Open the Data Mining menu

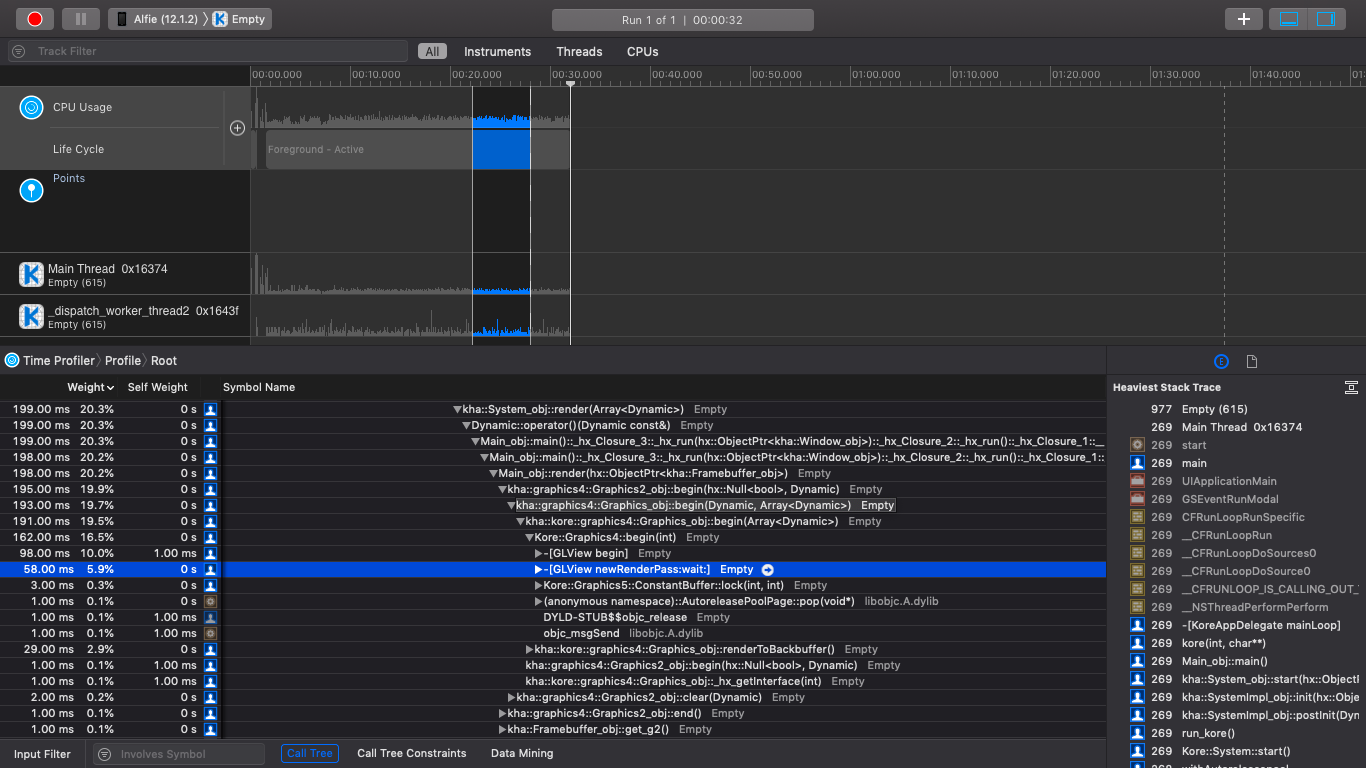(521, 753)
